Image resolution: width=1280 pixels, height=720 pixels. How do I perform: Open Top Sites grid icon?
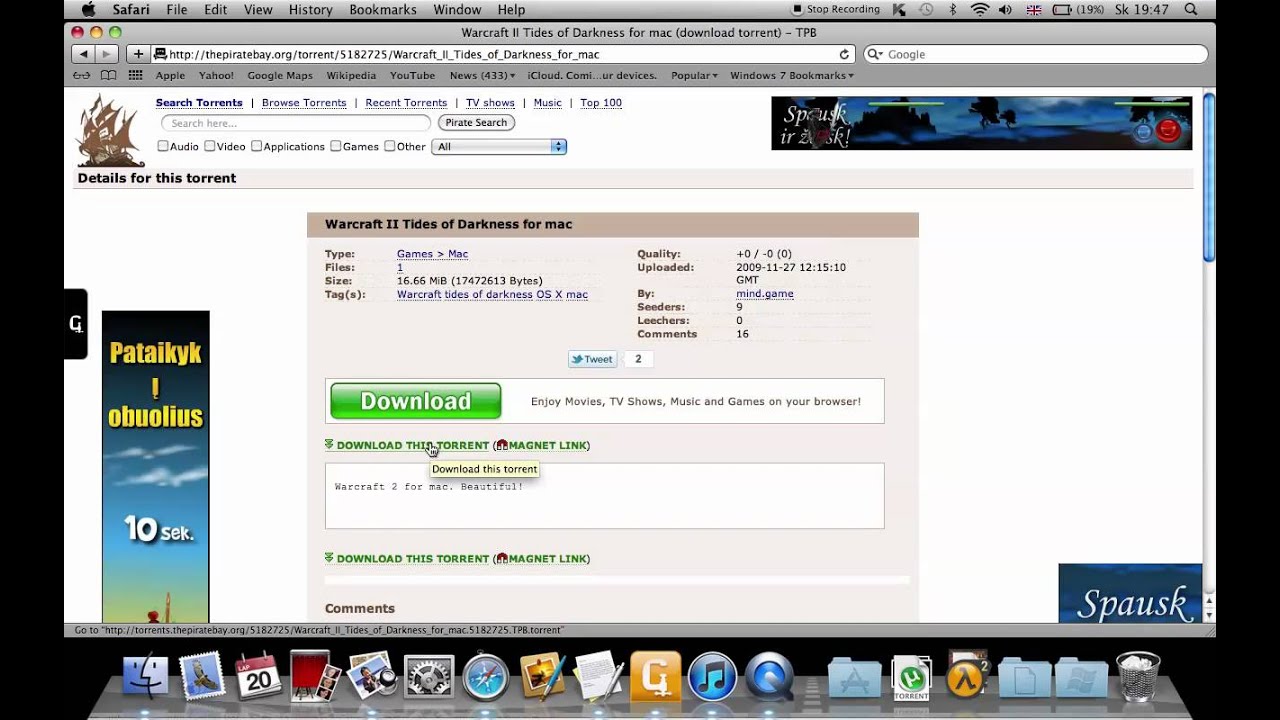pyautogui.click(x=135, y=76)
